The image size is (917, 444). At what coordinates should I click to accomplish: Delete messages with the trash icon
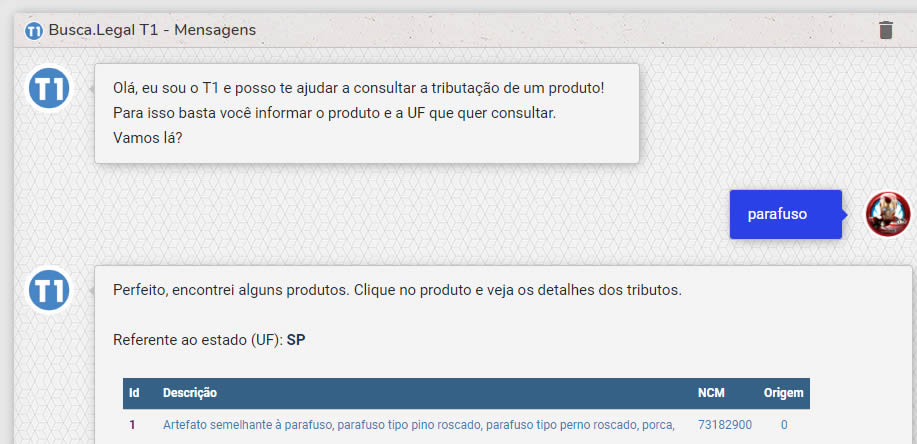coord(886,30)
